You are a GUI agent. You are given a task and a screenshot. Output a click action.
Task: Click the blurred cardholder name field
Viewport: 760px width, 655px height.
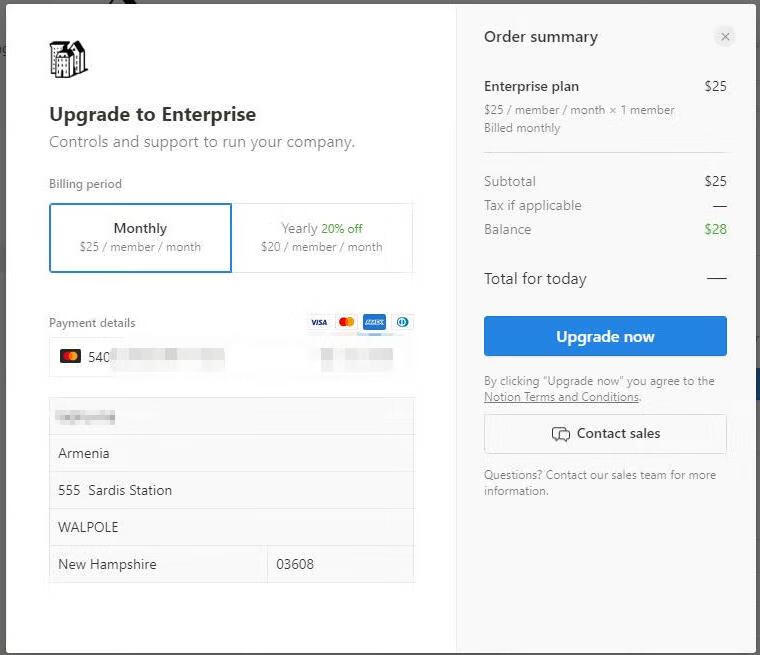click(231, 417)
